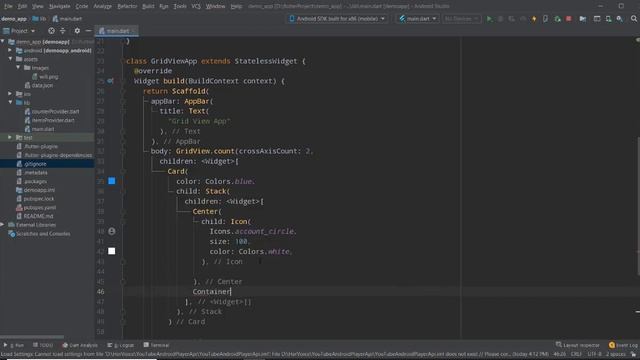Image resolution: width=640 pixels, height=360 pixels.
Task: Run the app with the green play button
Action: [489, 19]
